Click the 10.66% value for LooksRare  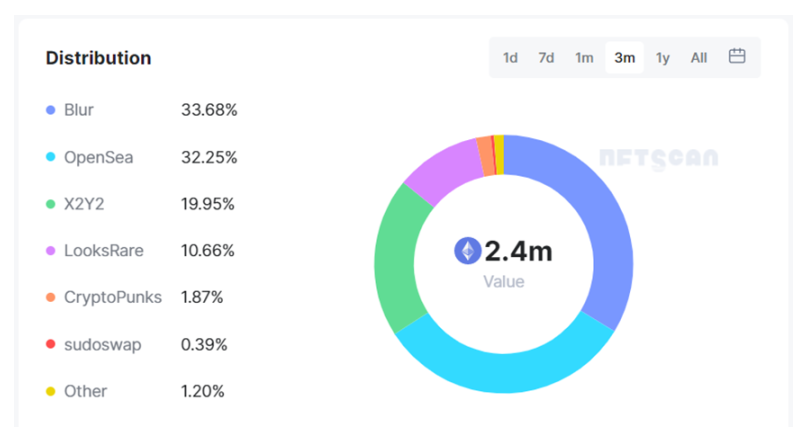[207, 251]
